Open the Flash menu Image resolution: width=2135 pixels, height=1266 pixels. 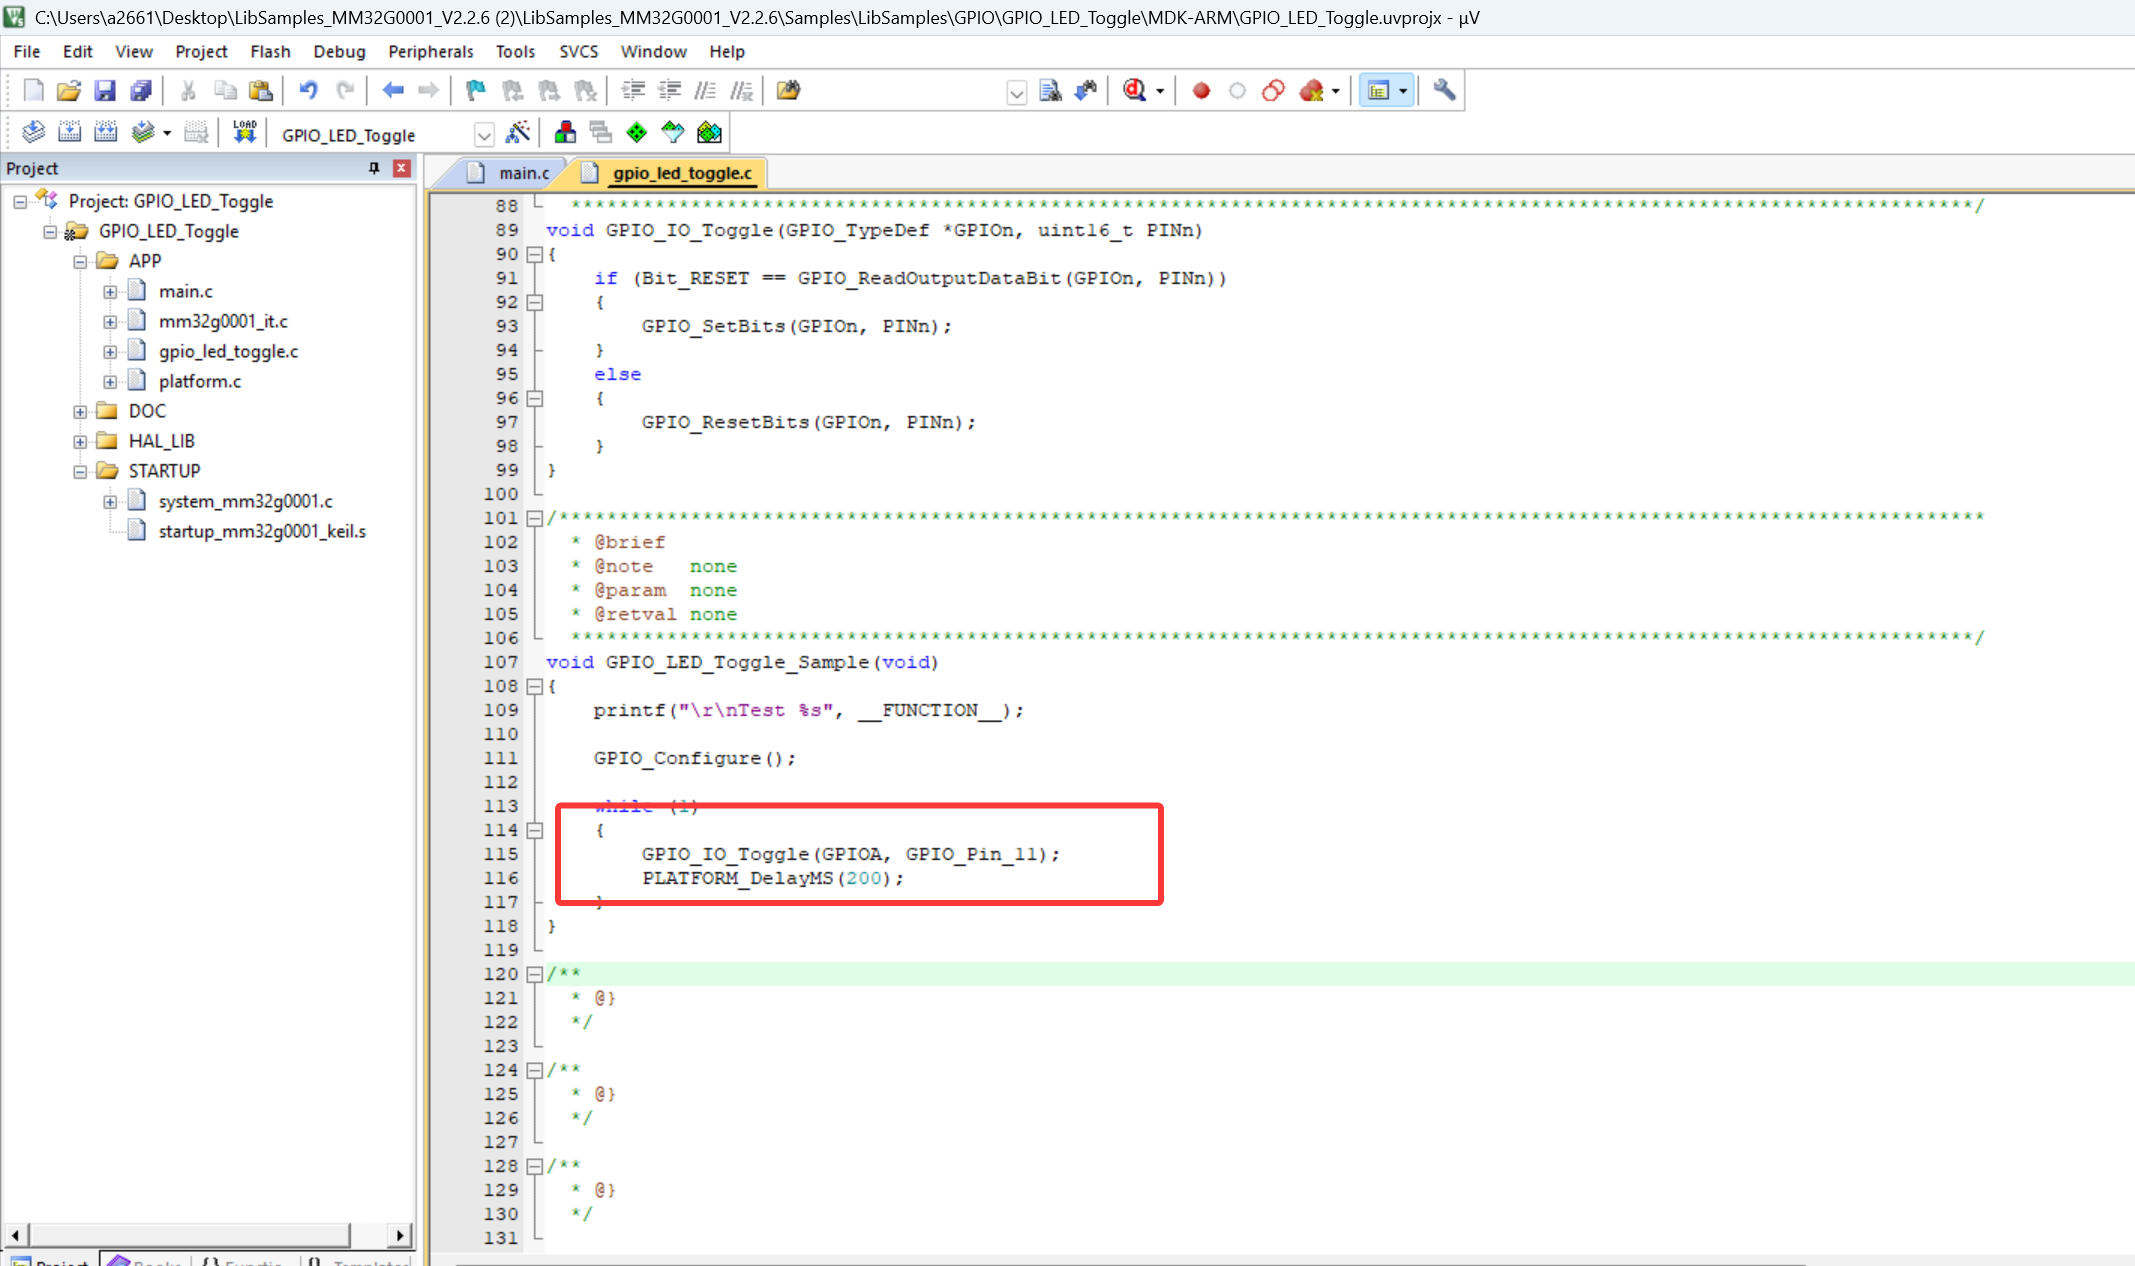[x=270, y=52]
